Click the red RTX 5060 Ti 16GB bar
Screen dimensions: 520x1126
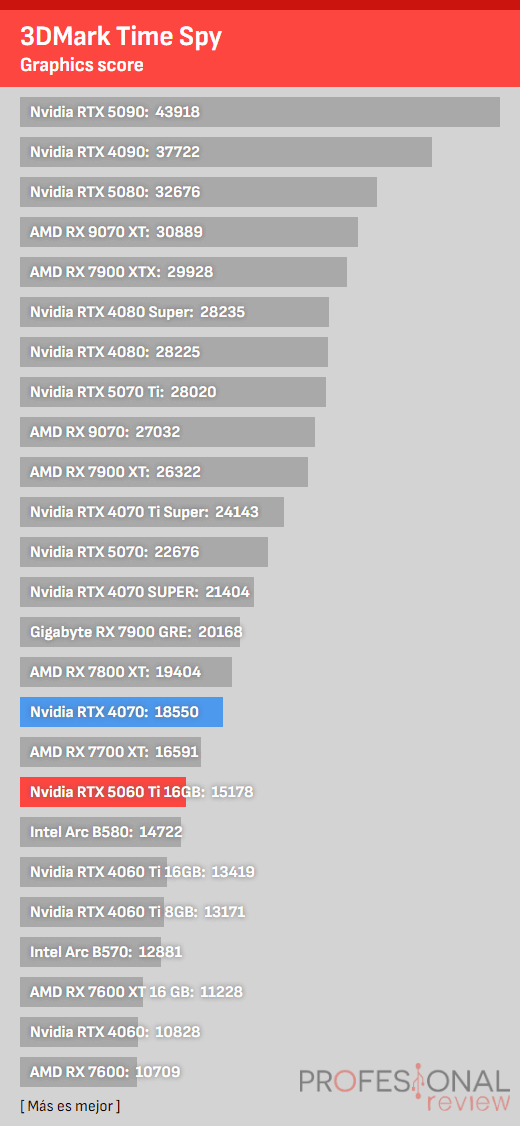[103, 791]
